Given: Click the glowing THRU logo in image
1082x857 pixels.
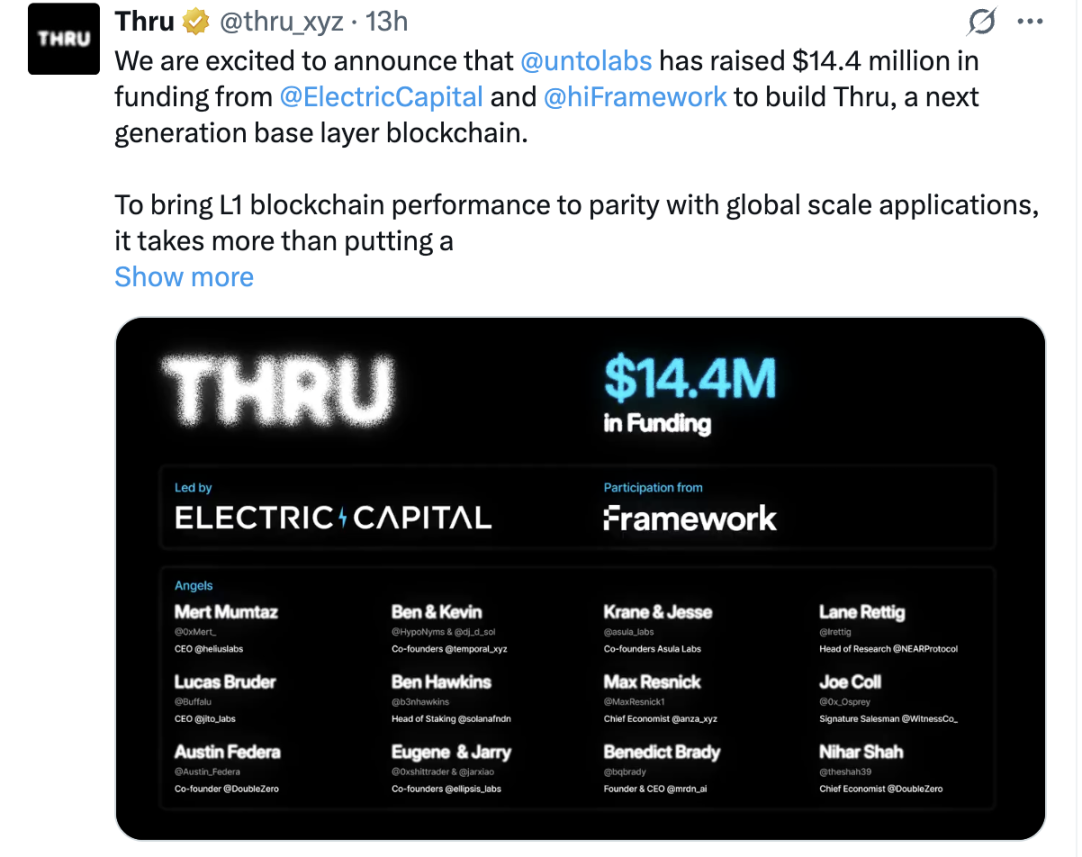Looking at the screenshot, I should point(278,389).
